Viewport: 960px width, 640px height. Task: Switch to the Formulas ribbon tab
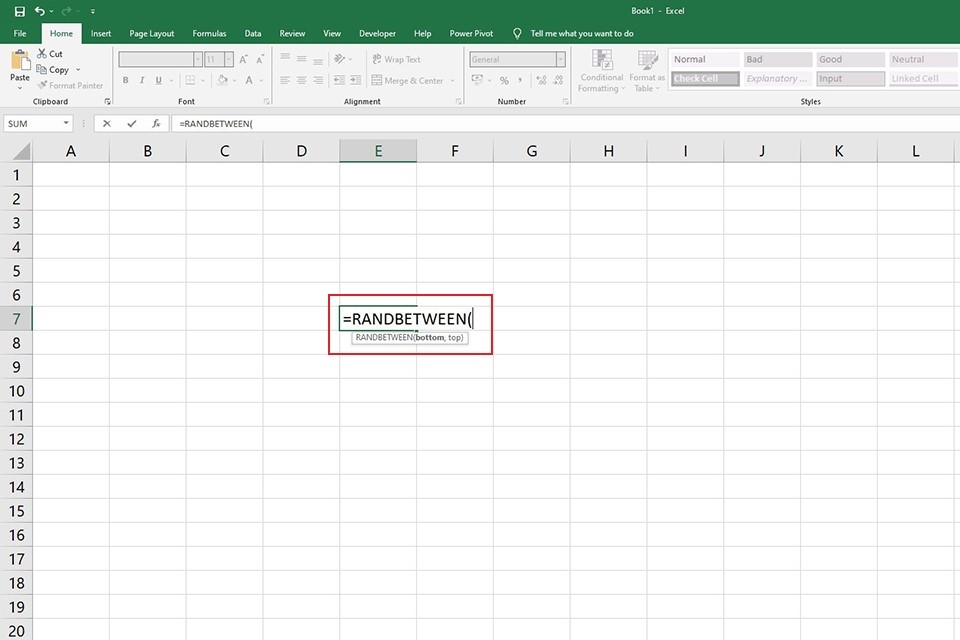pos(209,34)
